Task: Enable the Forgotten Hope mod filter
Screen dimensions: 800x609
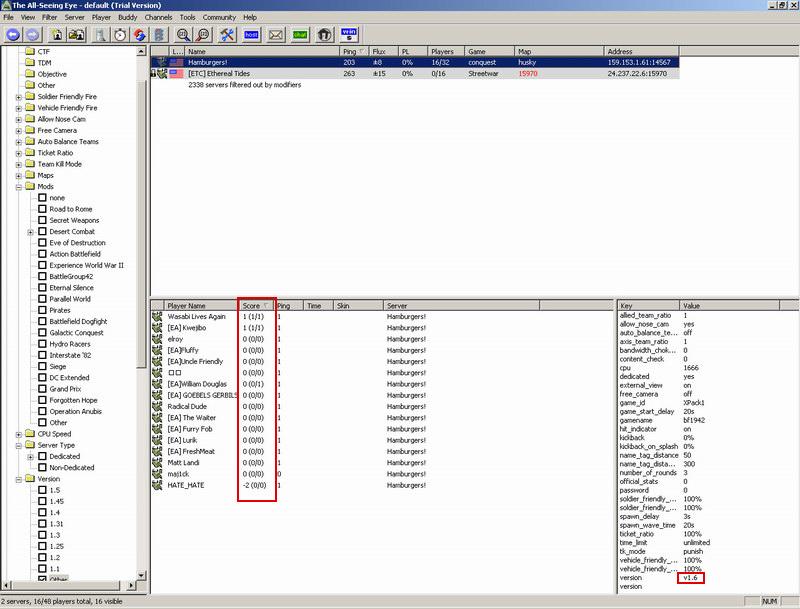Action: [x=42, y=400]
